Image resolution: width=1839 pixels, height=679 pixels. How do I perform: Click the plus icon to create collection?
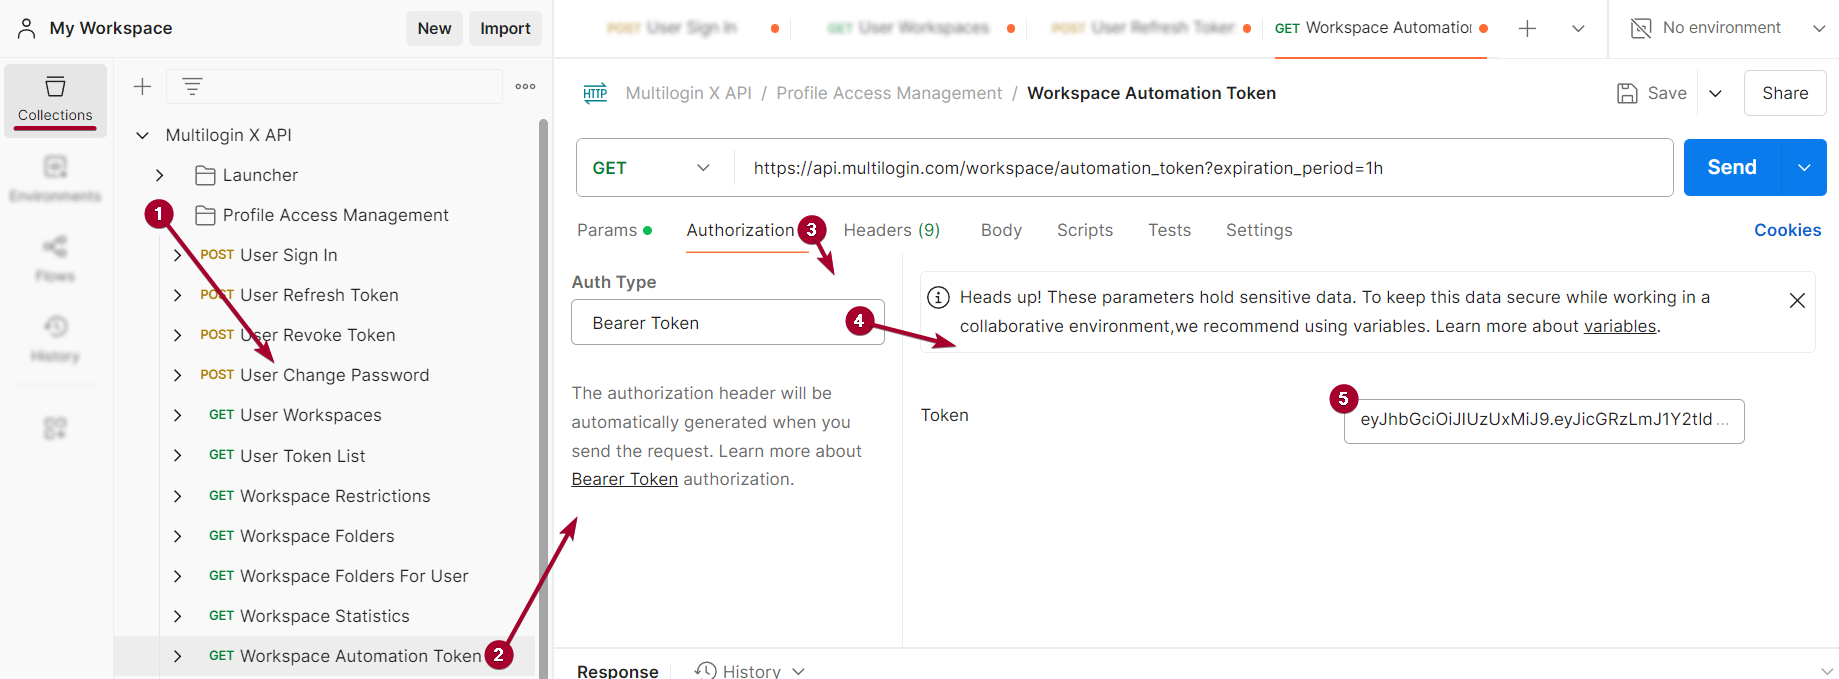142,87
